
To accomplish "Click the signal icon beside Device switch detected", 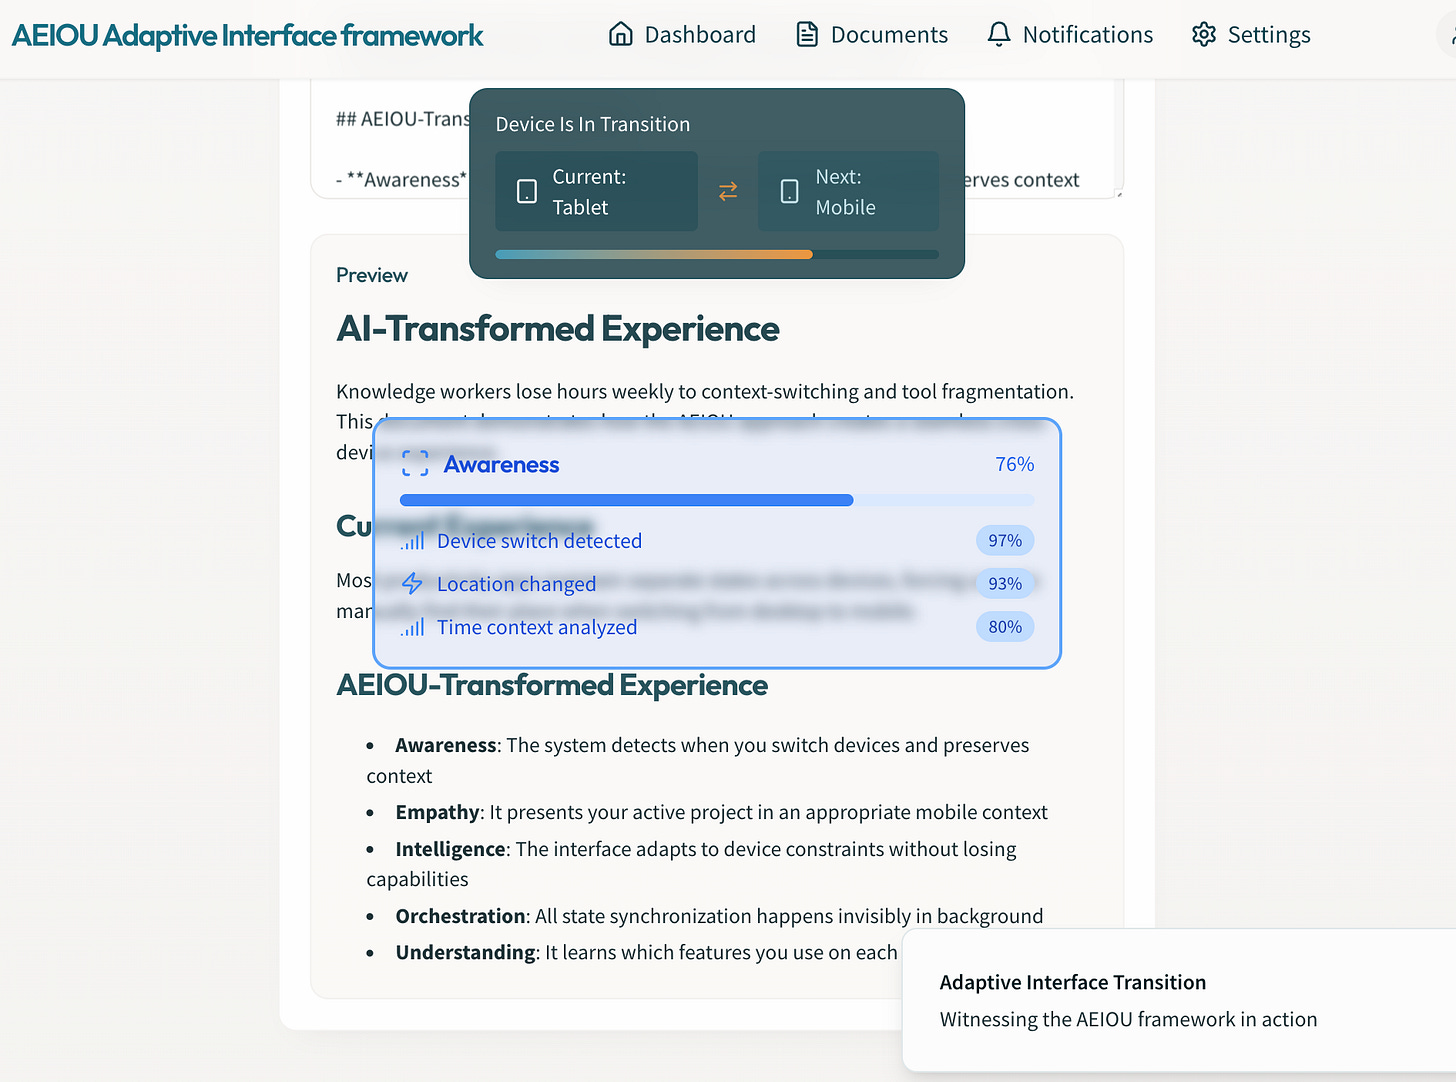I will pyautogui.click(x=413, y=541).
